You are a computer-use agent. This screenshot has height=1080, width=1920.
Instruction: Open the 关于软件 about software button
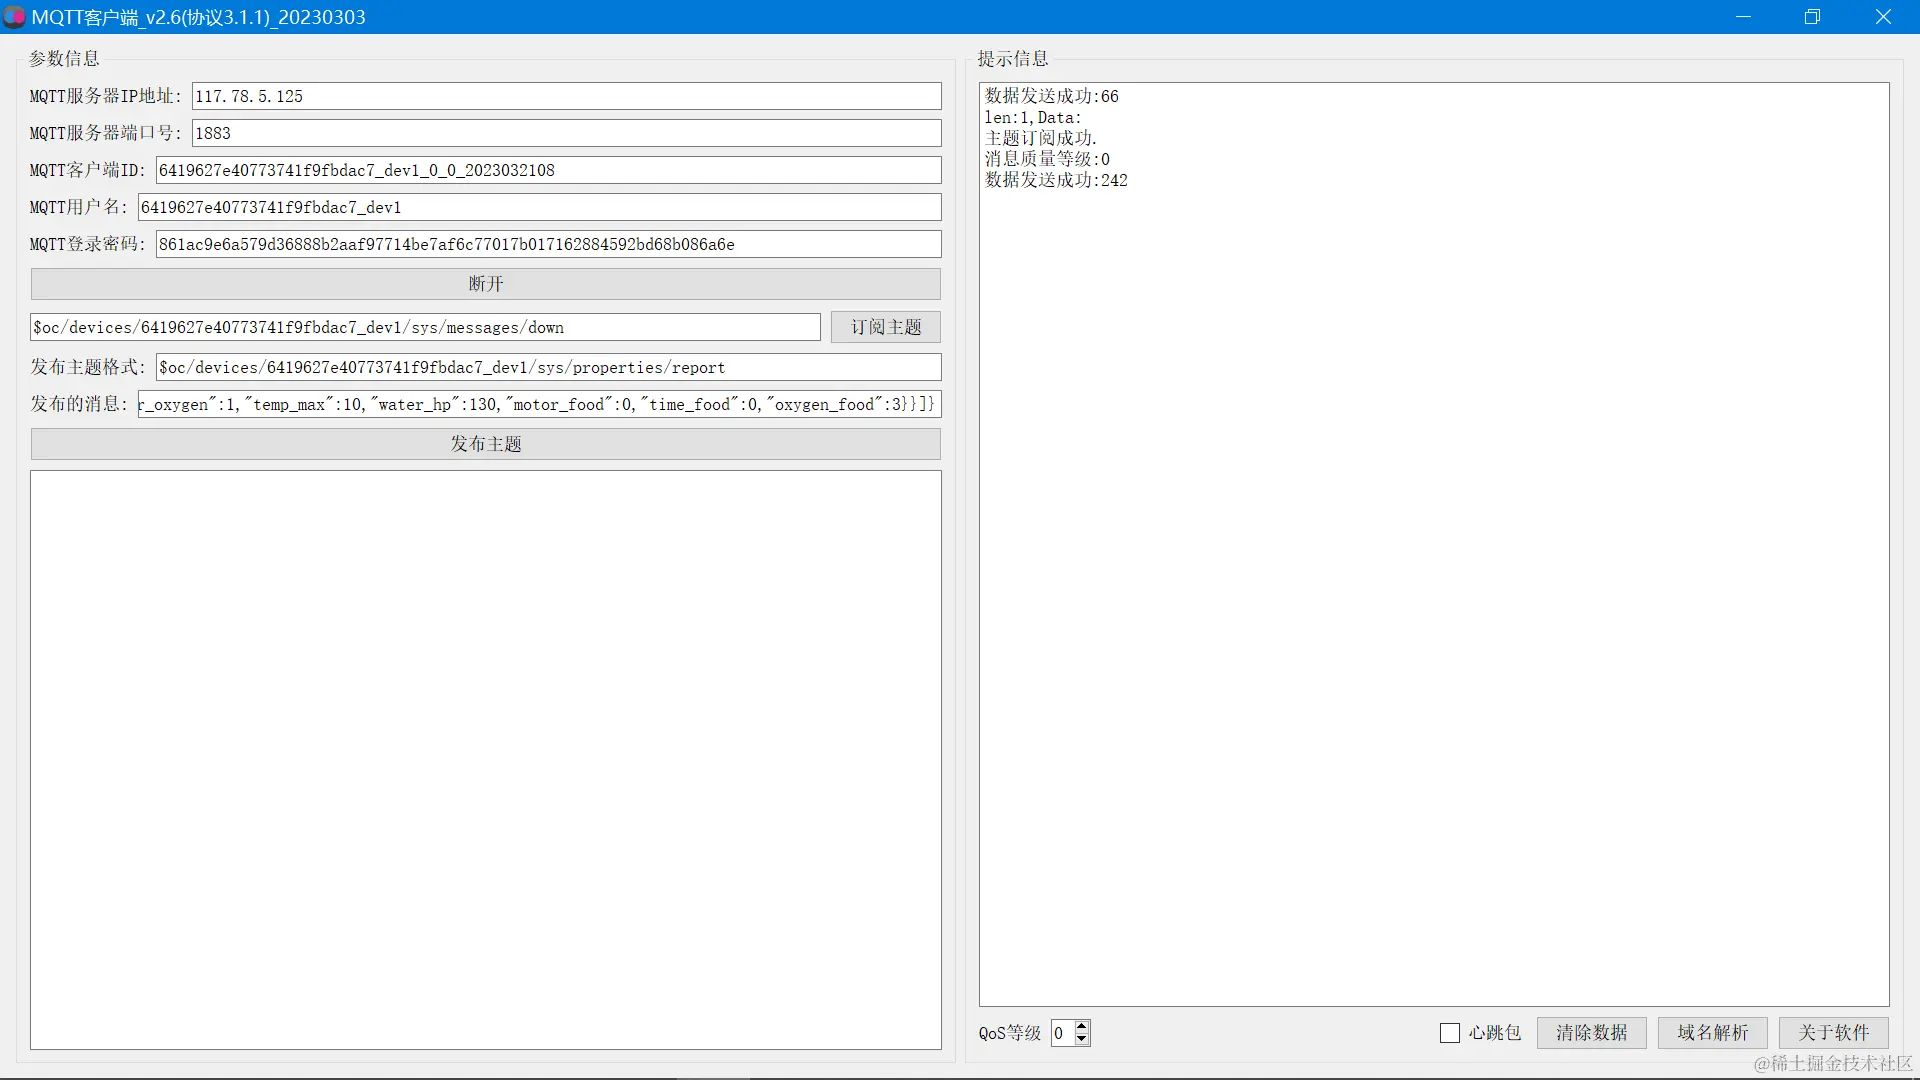click(1833, 1033)
